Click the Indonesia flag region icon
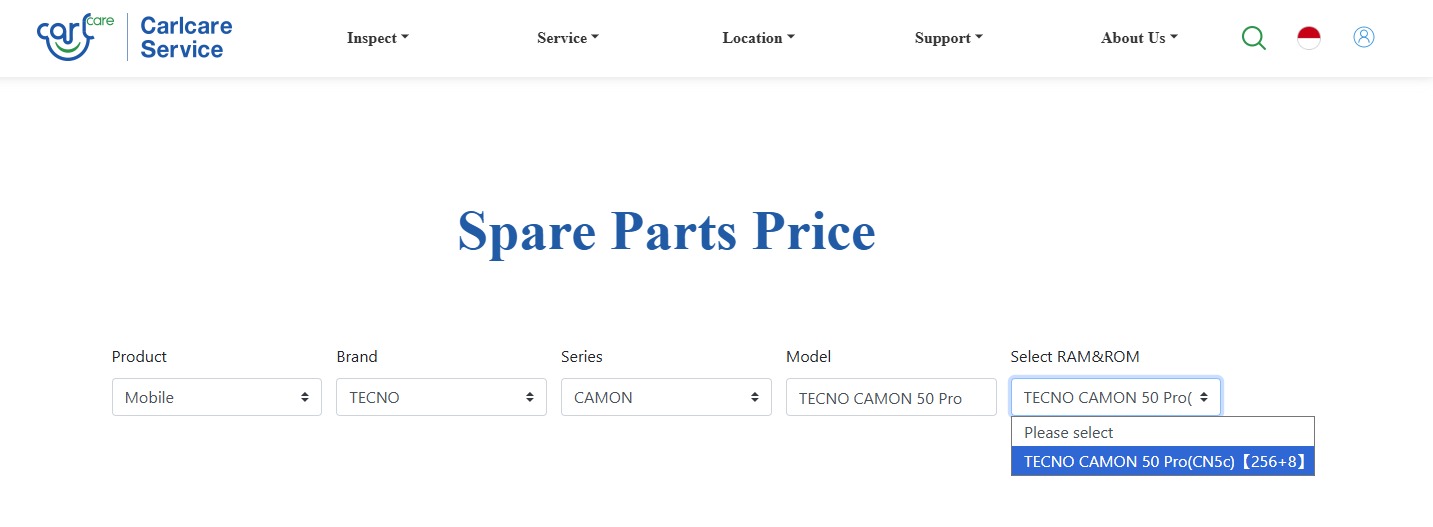 click(x=1309, y=38)
